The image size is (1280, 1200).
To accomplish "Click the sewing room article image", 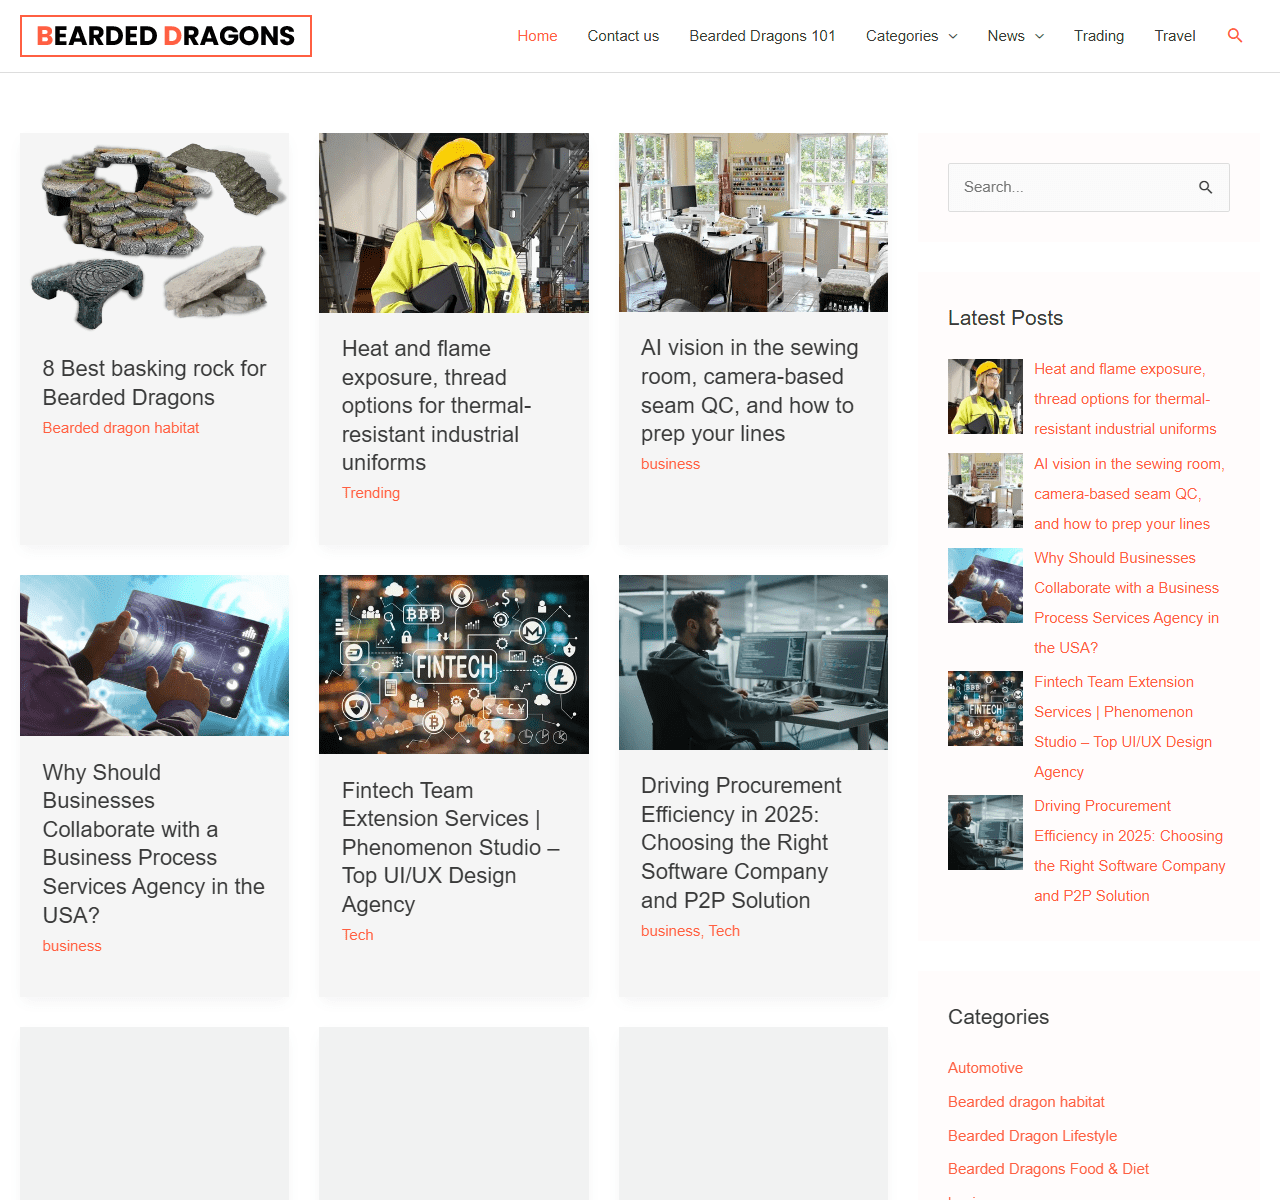I will tap(753, 223).
